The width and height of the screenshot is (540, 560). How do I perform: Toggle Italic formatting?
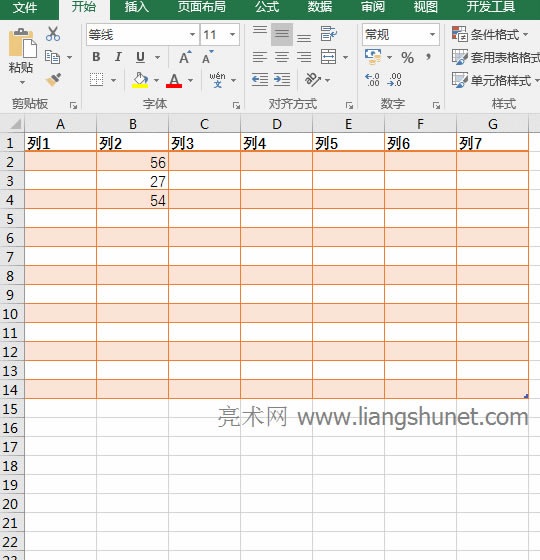[118, 57]
